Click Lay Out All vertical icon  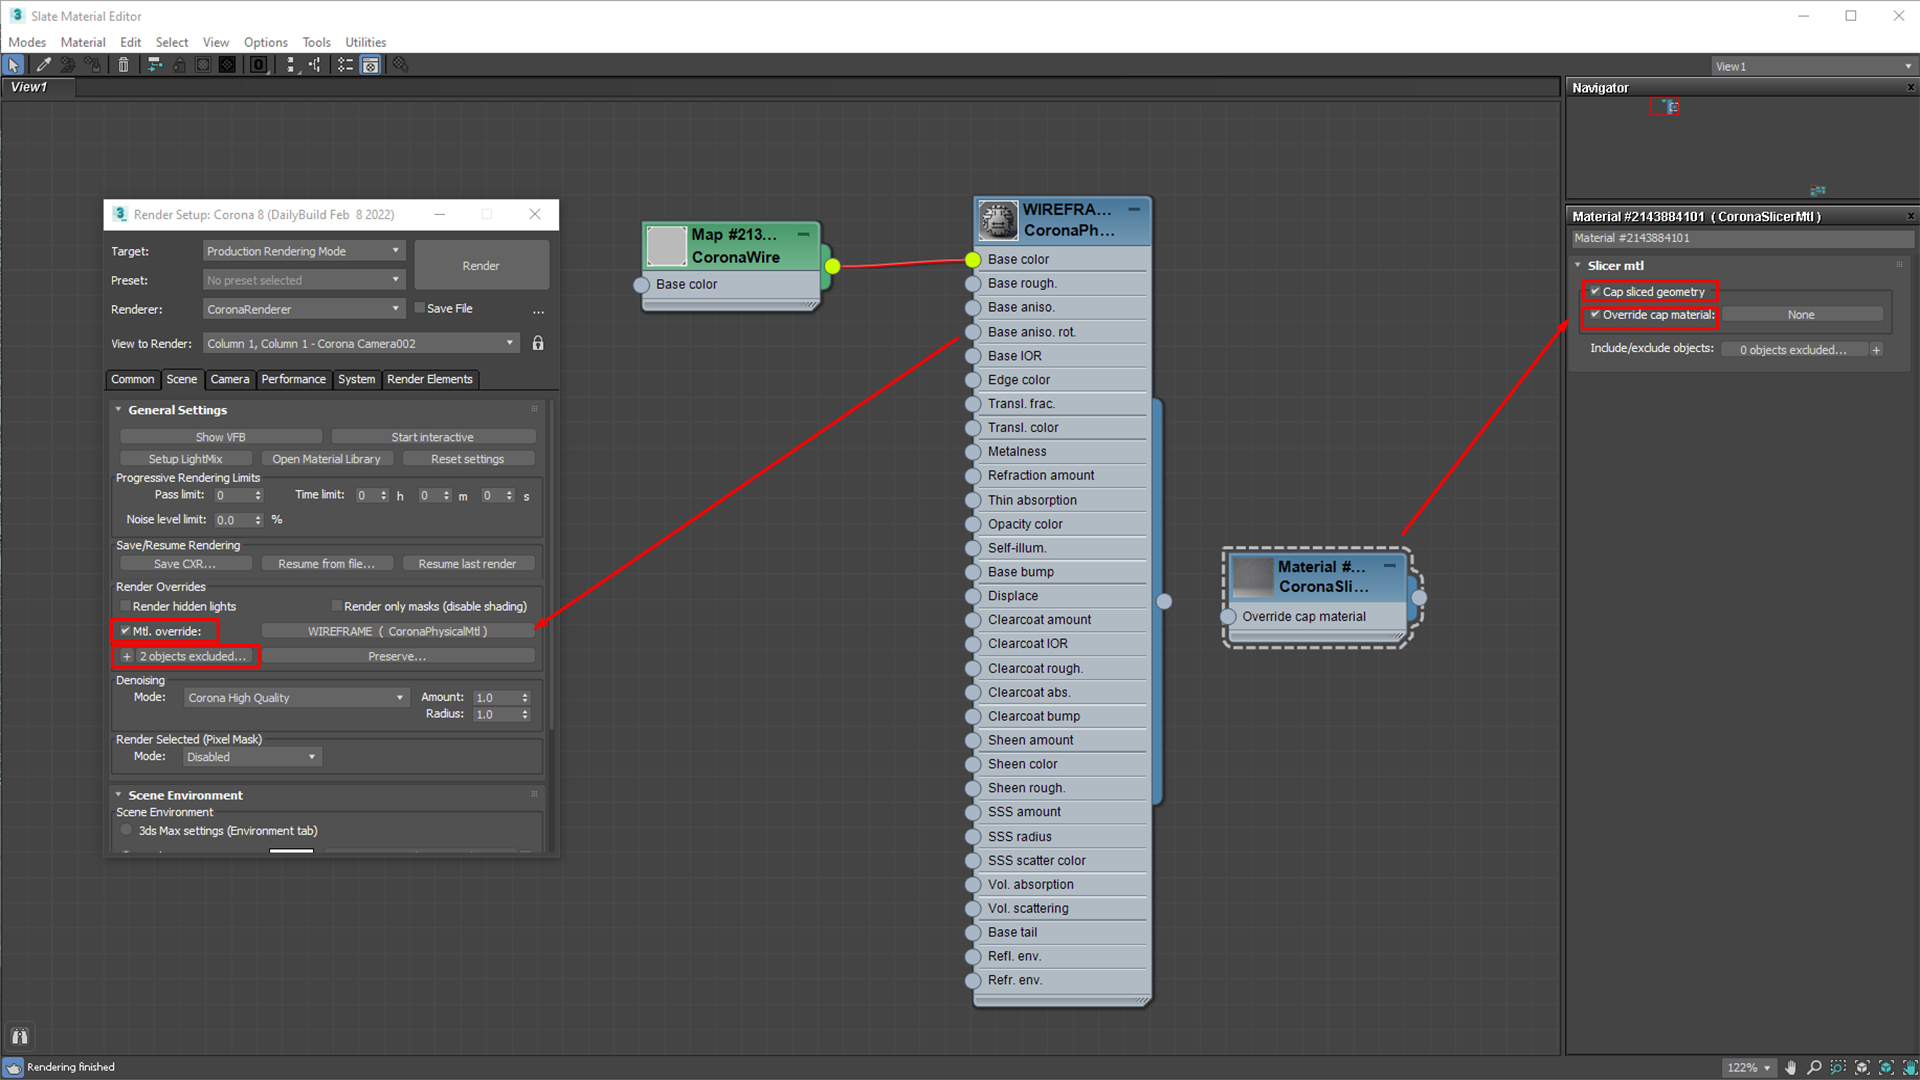tap(291, 65)
